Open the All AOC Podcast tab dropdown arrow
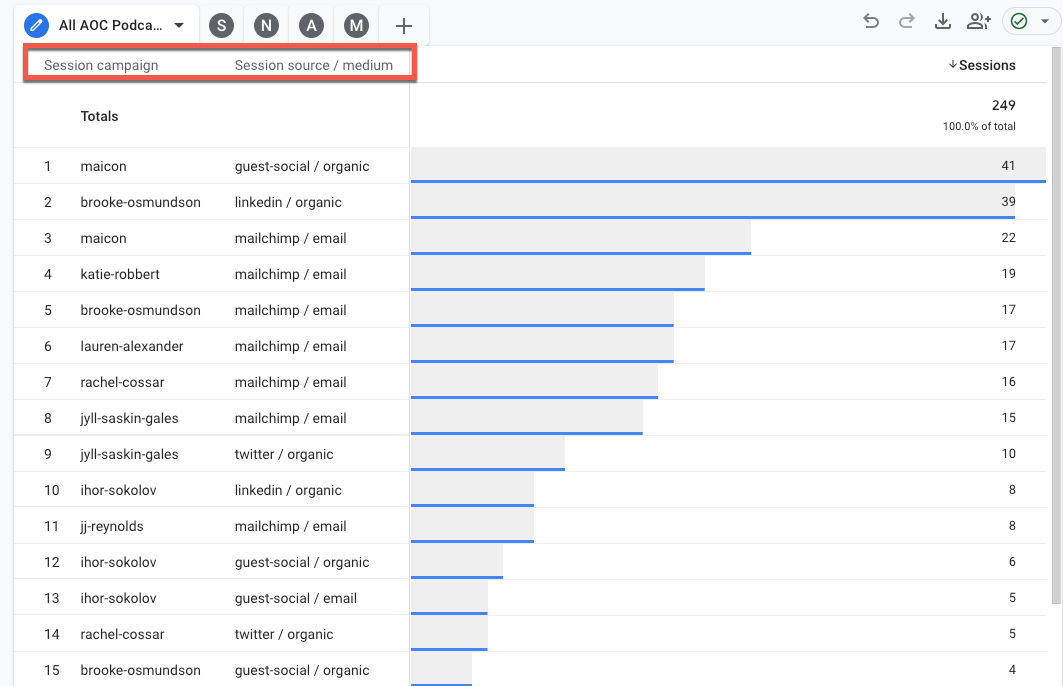Image resolution: width=1063 pixels, height=686 pixels. (179, 26)
